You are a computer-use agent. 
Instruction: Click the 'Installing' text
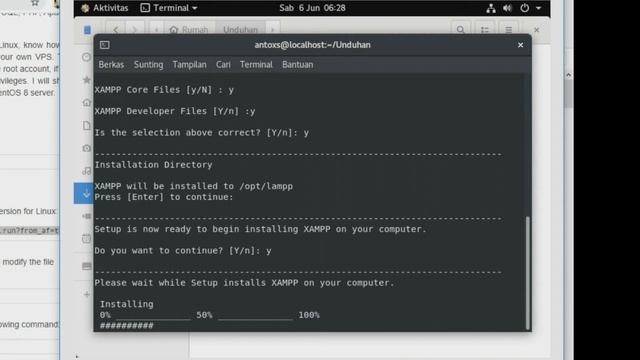coord(127,304)
